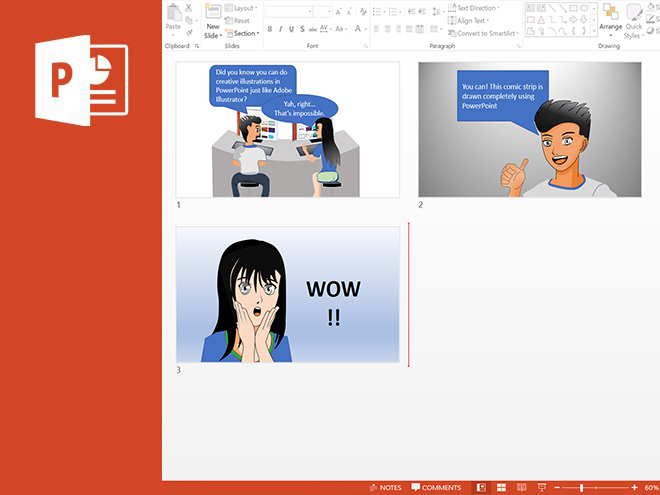Expand the Text Direction dropdown

[x=476, y=8]
